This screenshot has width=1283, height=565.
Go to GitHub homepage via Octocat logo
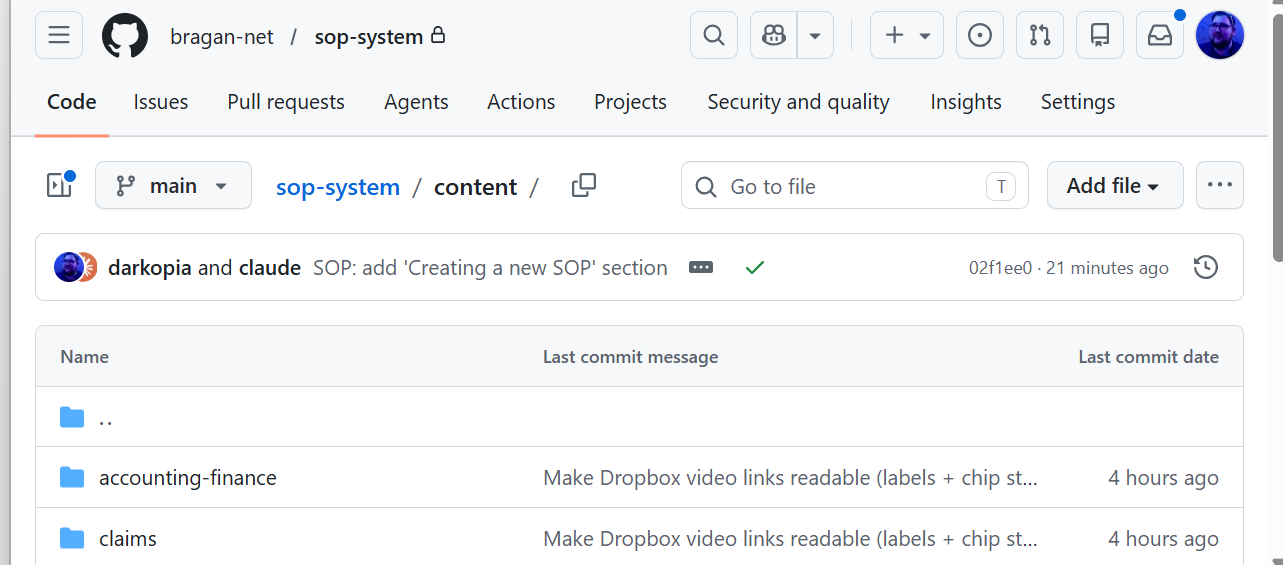click(125, 36)
